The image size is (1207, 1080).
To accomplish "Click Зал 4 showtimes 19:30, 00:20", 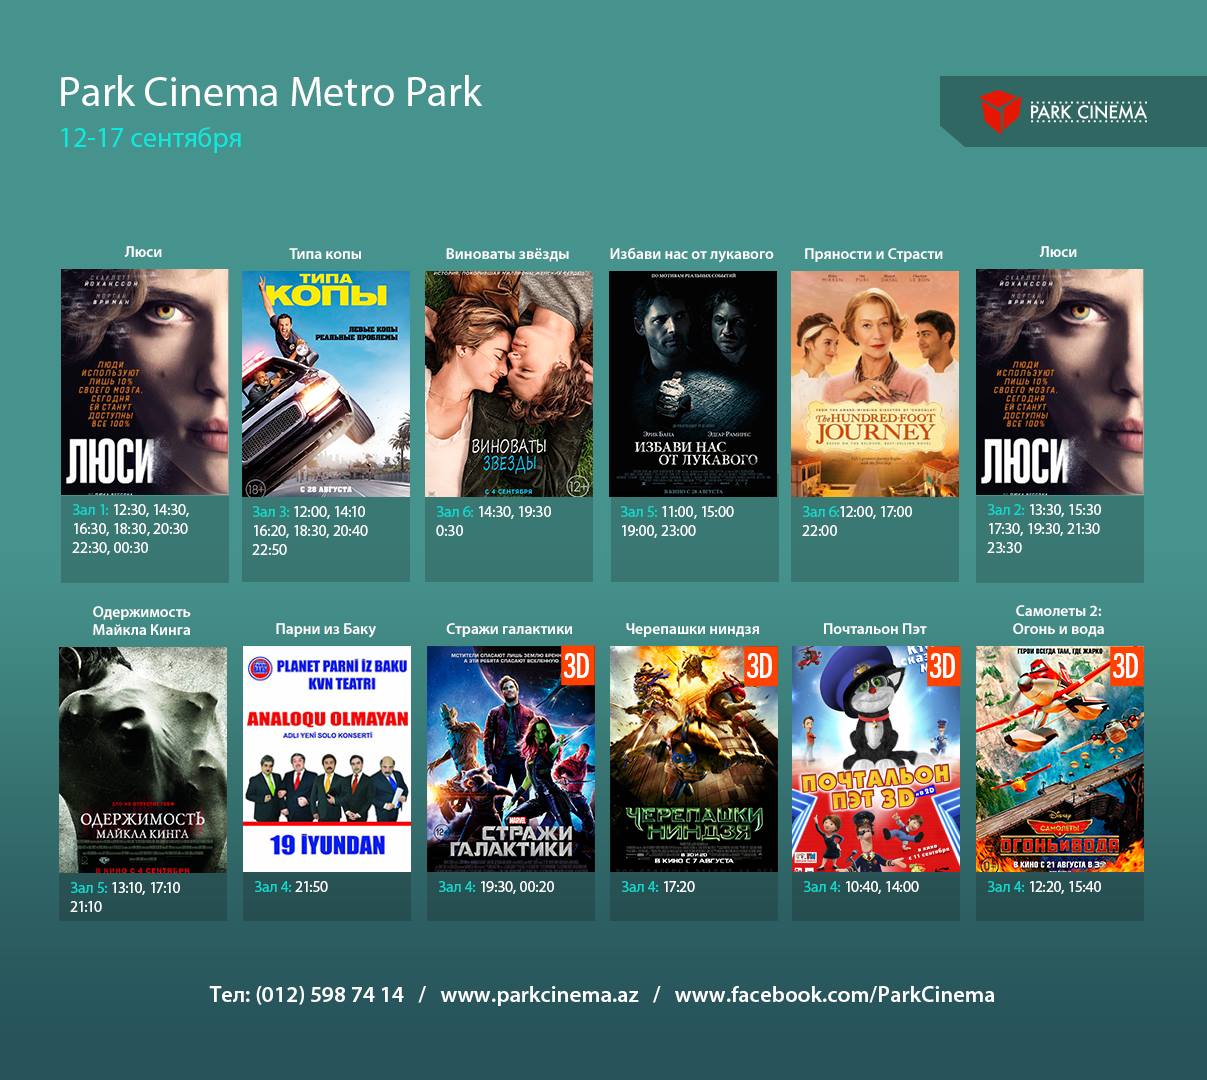I will 496,887.
